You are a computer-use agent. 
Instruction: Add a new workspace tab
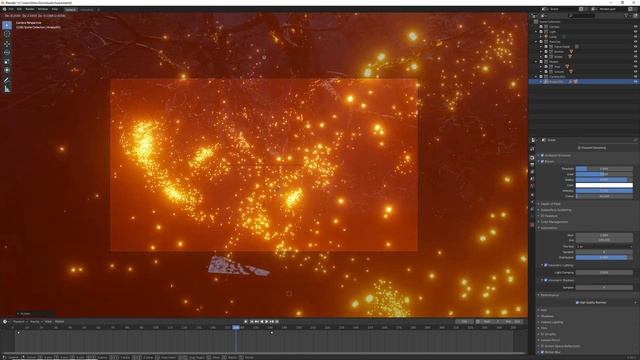[x=99, y=9]
